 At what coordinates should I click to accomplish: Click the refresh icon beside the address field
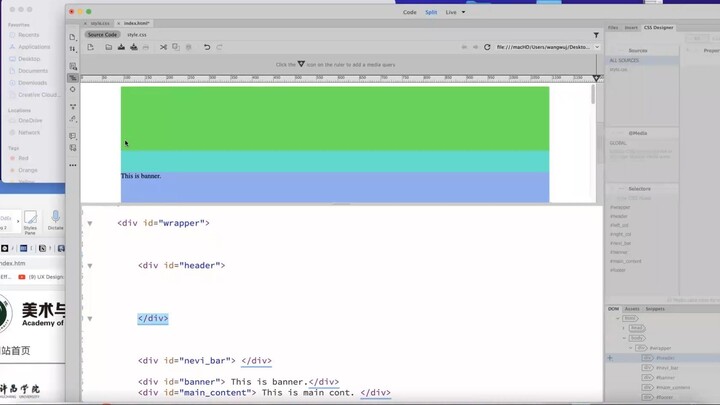[488, 47]
